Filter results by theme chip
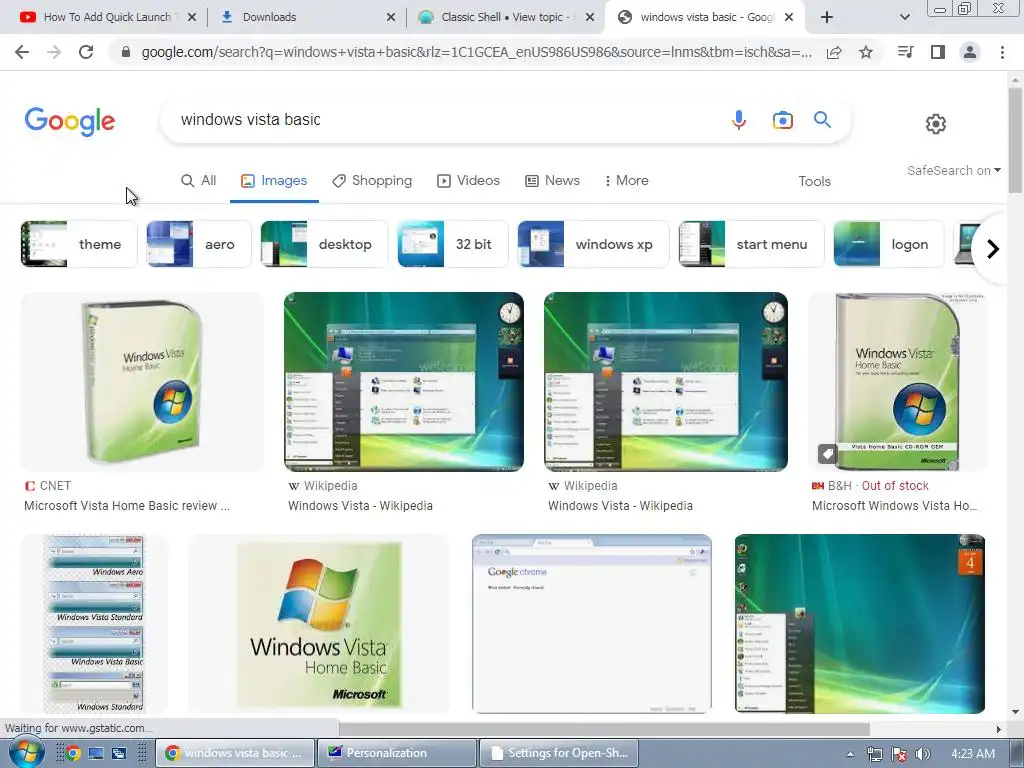 point(79,244)
